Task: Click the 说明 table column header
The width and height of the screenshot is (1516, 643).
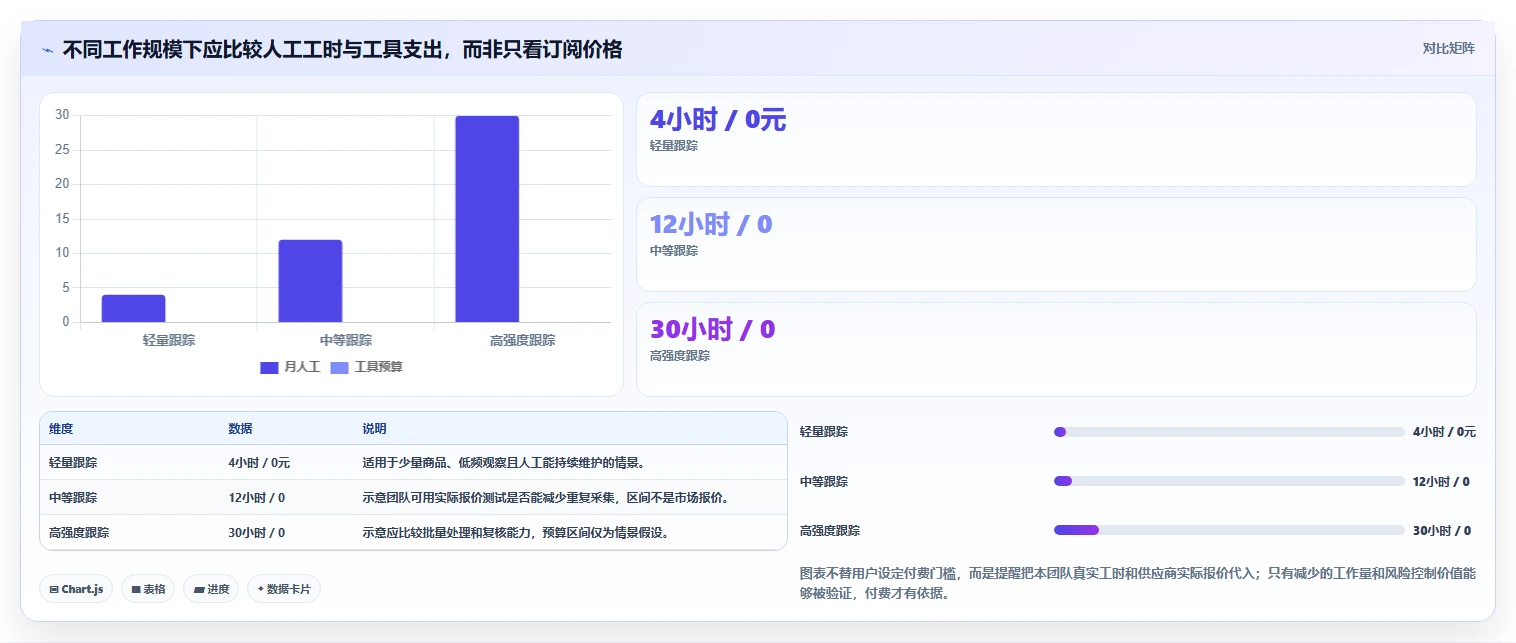Action: (x=374, y=428)
